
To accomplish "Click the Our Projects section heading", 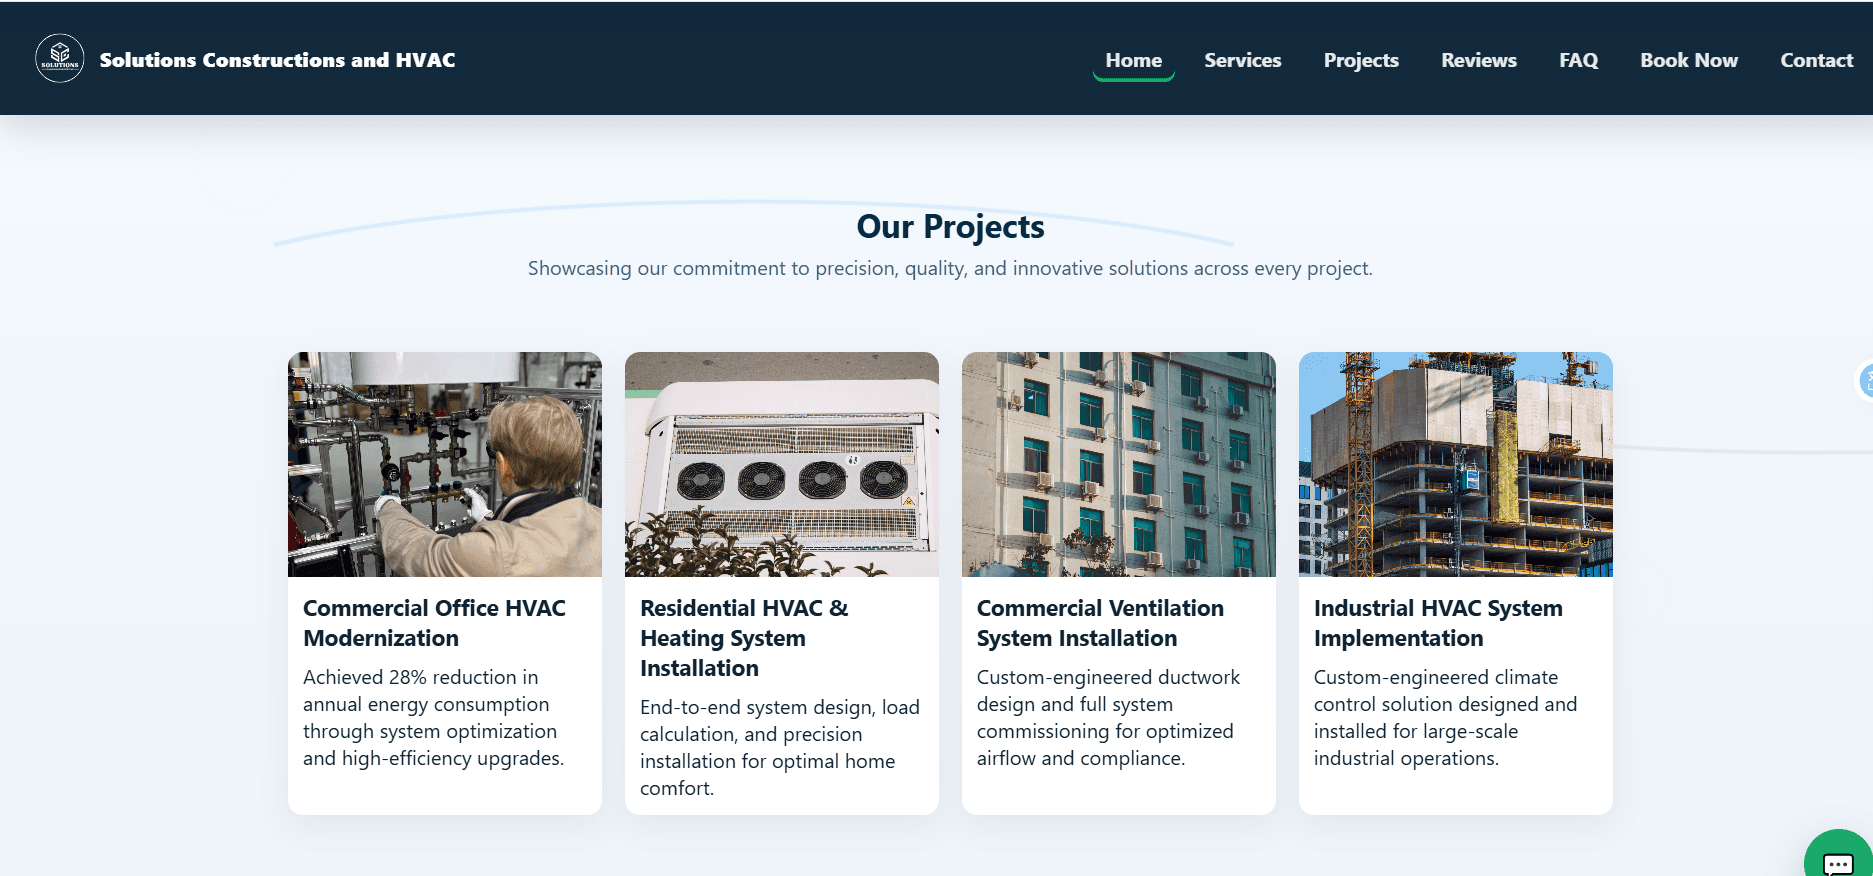I will click(x=950, y=227).
